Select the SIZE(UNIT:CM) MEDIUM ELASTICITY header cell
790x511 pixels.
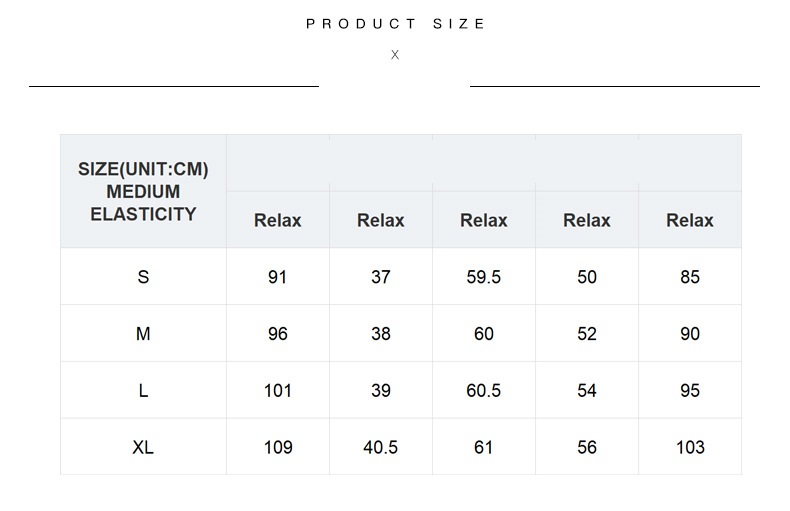click(143, 191)
